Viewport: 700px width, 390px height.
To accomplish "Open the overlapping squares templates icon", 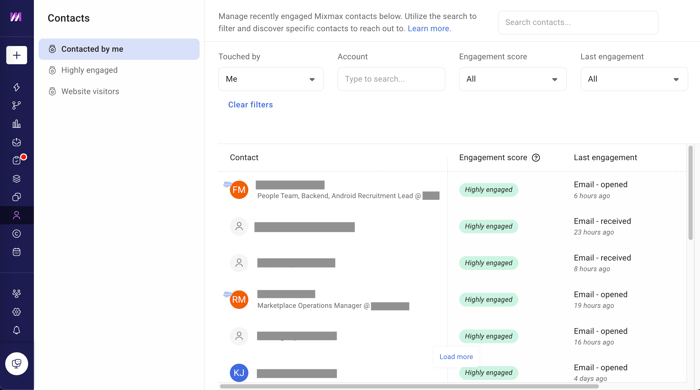I will [17, 197].
